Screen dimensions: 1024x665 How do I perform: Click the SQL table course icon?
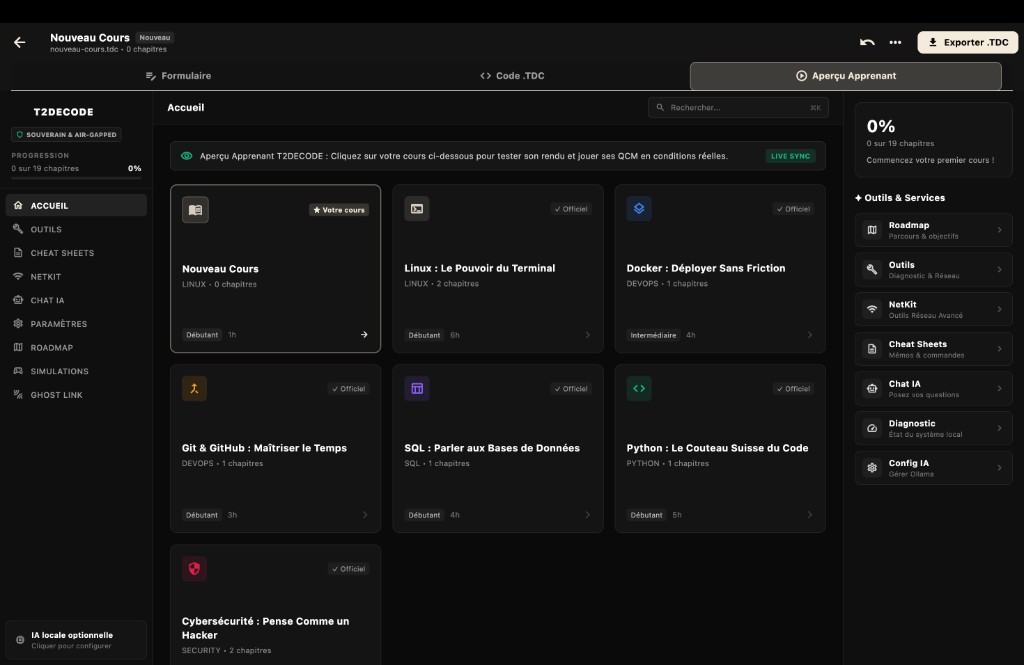point(417,389)
